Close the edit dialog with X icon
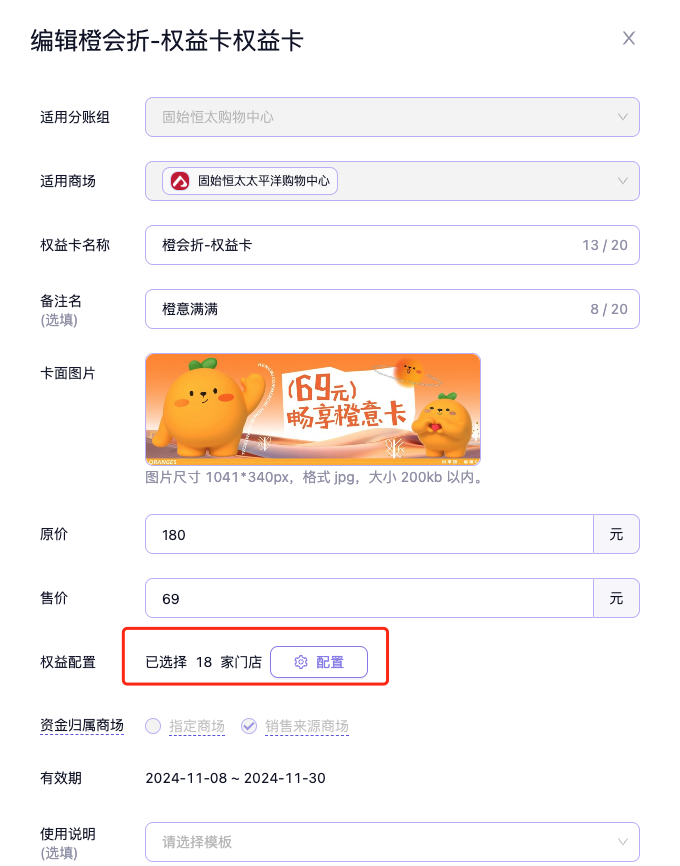This screenshot has width=680, height=866. (x=629, y=39)
